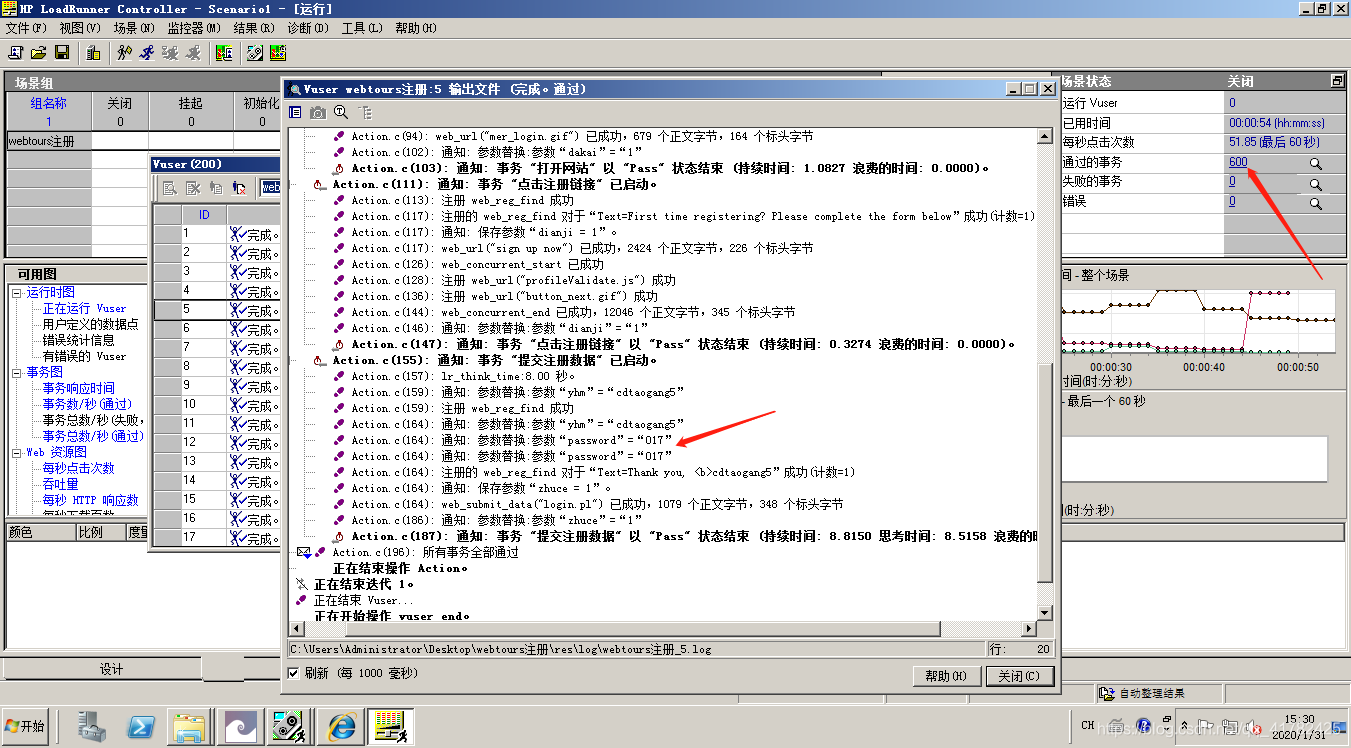Click Open Scenario folder icon in toolbar
Image resolution: width=1351 pixels, height=748 pixels.
[39, 53]
